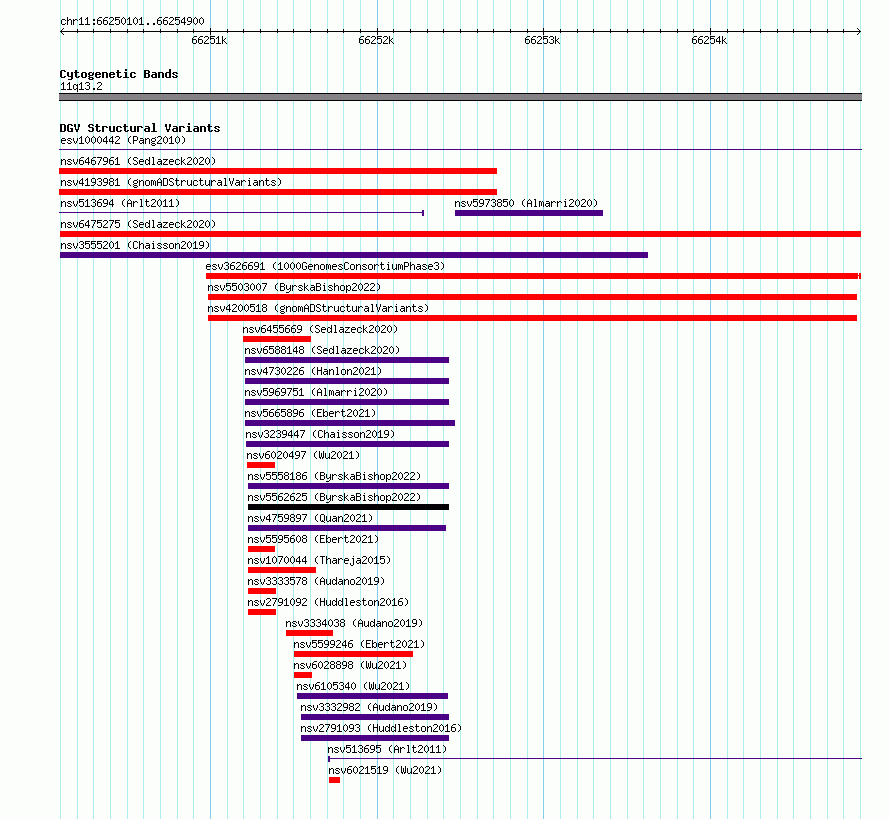Open the nsv4759897 (Quan2021) label
This screenshot has height=819, width=890.
[310, 518]
